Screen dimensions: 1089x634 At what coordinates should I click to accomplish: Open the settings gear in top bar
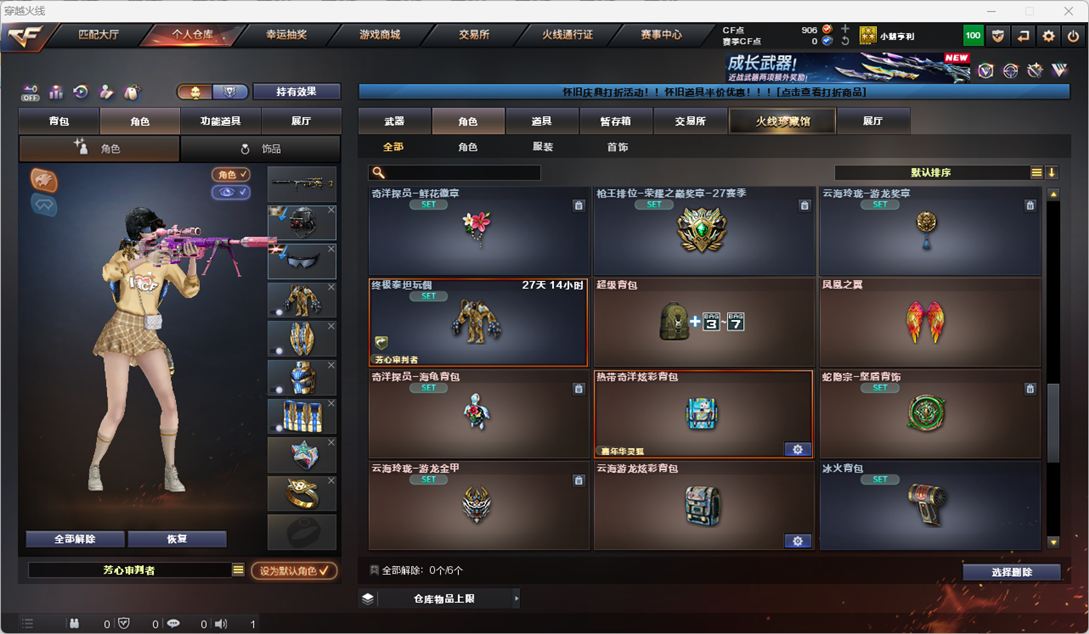(1048, 35)
